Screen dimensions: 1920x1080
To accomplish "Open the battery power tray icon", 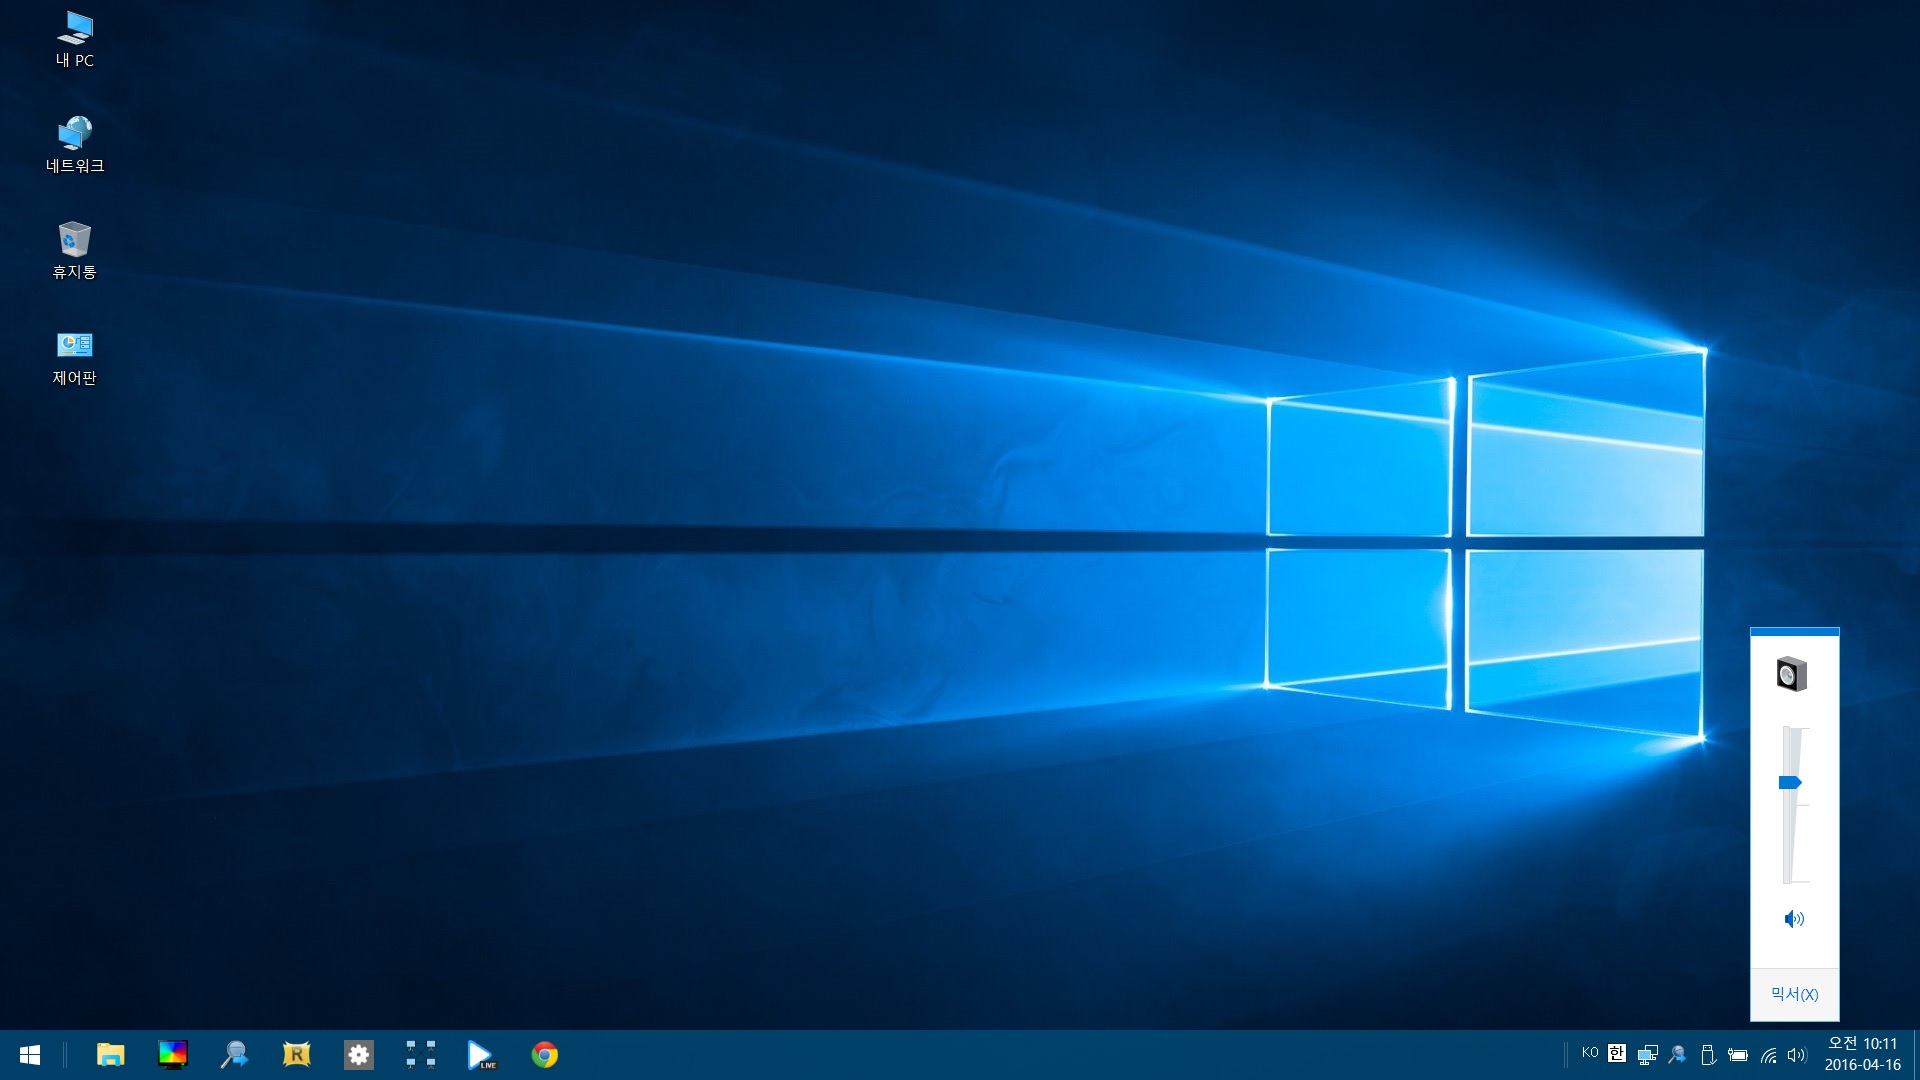I will click(1738, 1055).
